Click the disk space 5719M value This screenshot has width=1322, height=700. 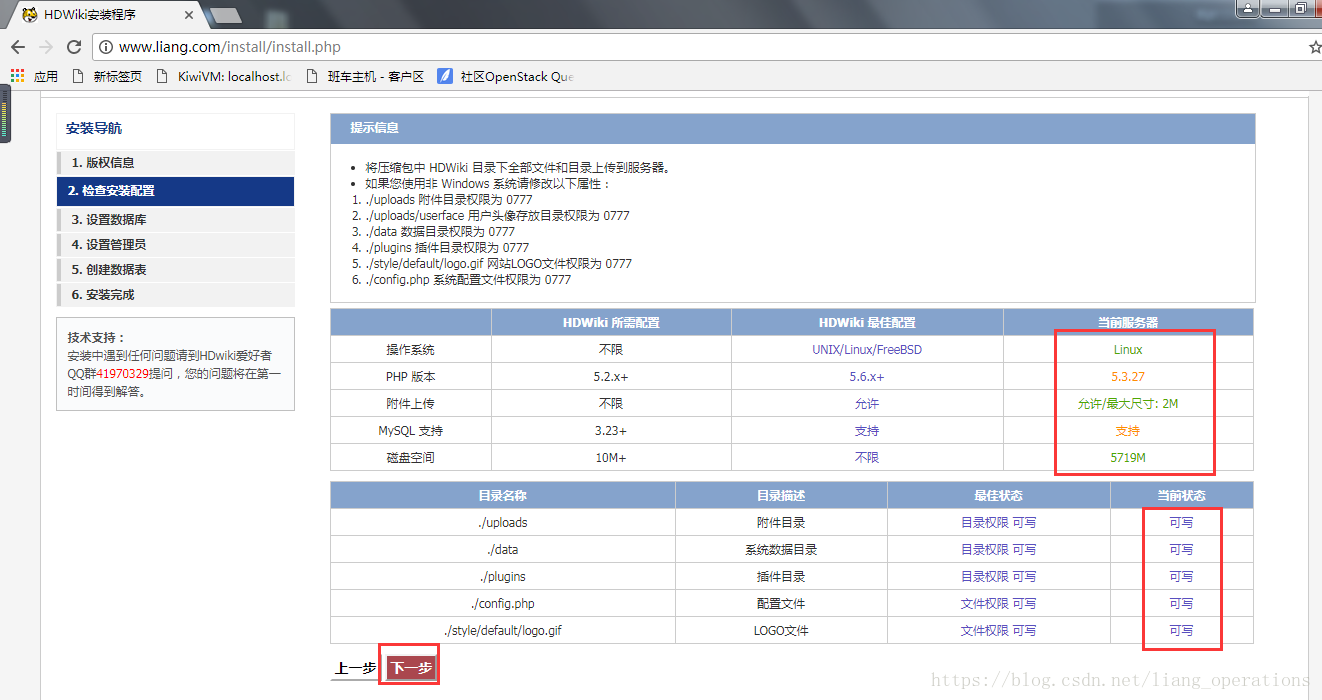pyautogui.click(x=1128, y=458)
